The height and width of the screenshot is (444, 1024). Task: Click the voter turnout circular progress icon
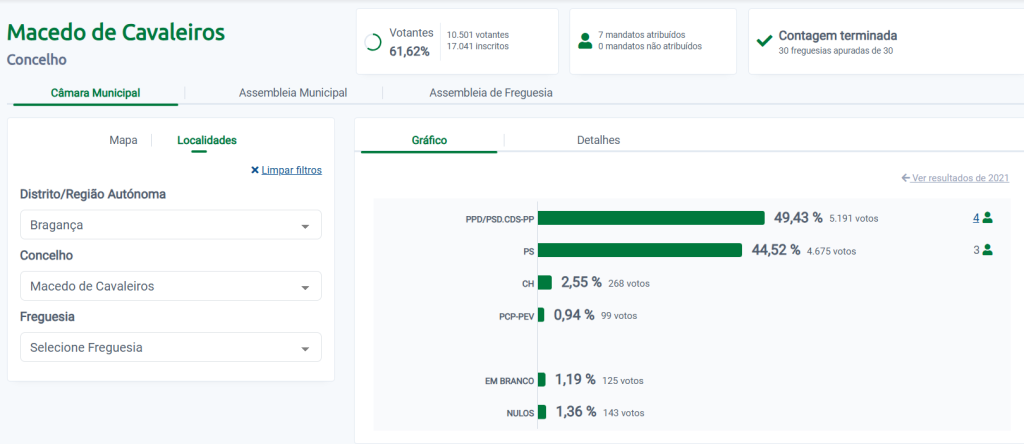[x=373, y=42]
